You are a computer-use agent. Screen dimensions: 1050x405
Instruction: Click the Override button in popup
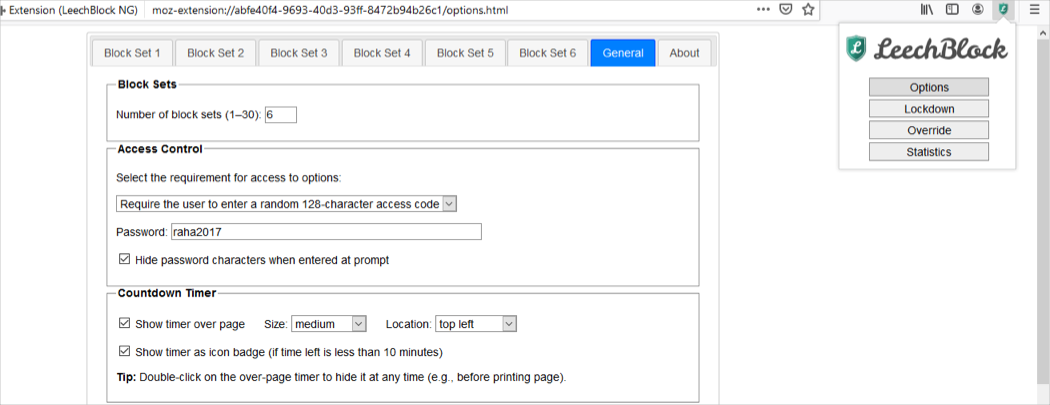point(929,131)
